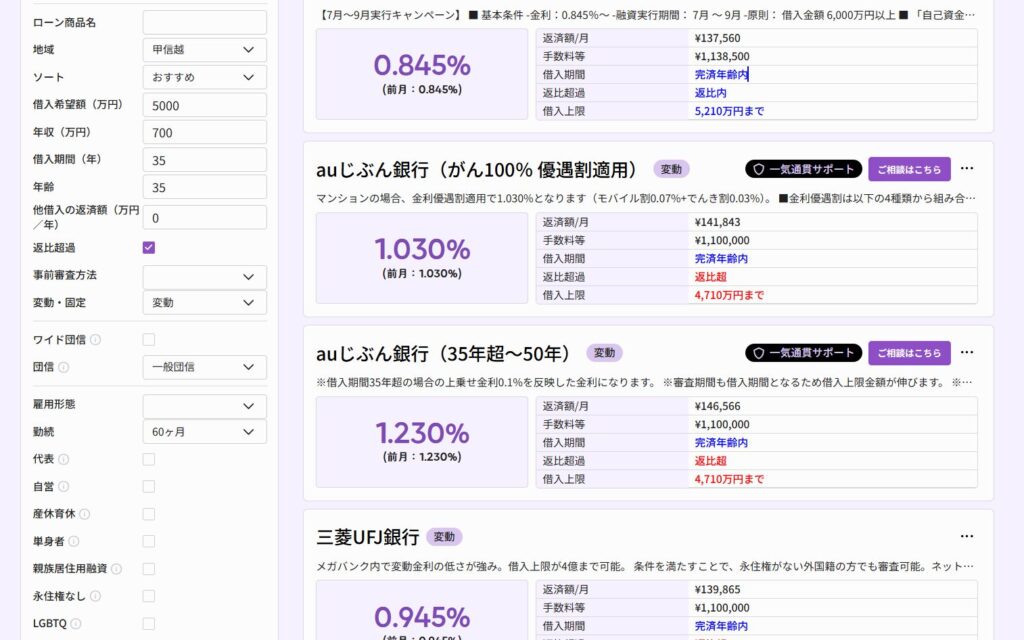1024x640 pixels.
Task: Open more options for auじぶん銀行 35年超〜50年 card
Action: (x=967, y=353)
